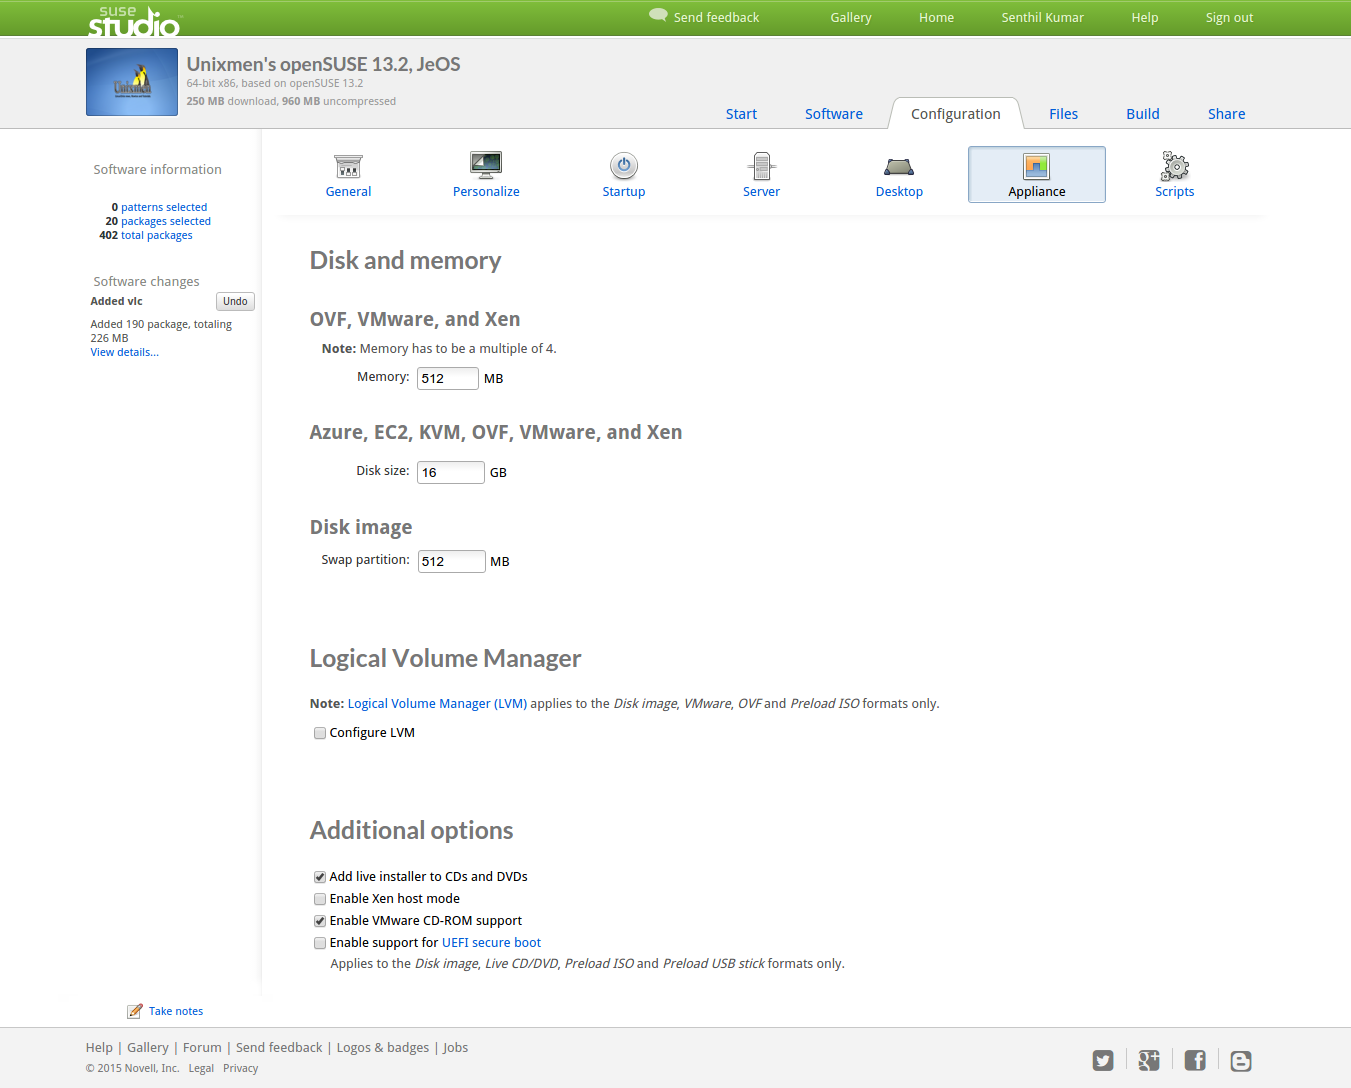Switch to the Build tab
The height and width of the screenshot is (1088, 1351).
coord(1143,114)
